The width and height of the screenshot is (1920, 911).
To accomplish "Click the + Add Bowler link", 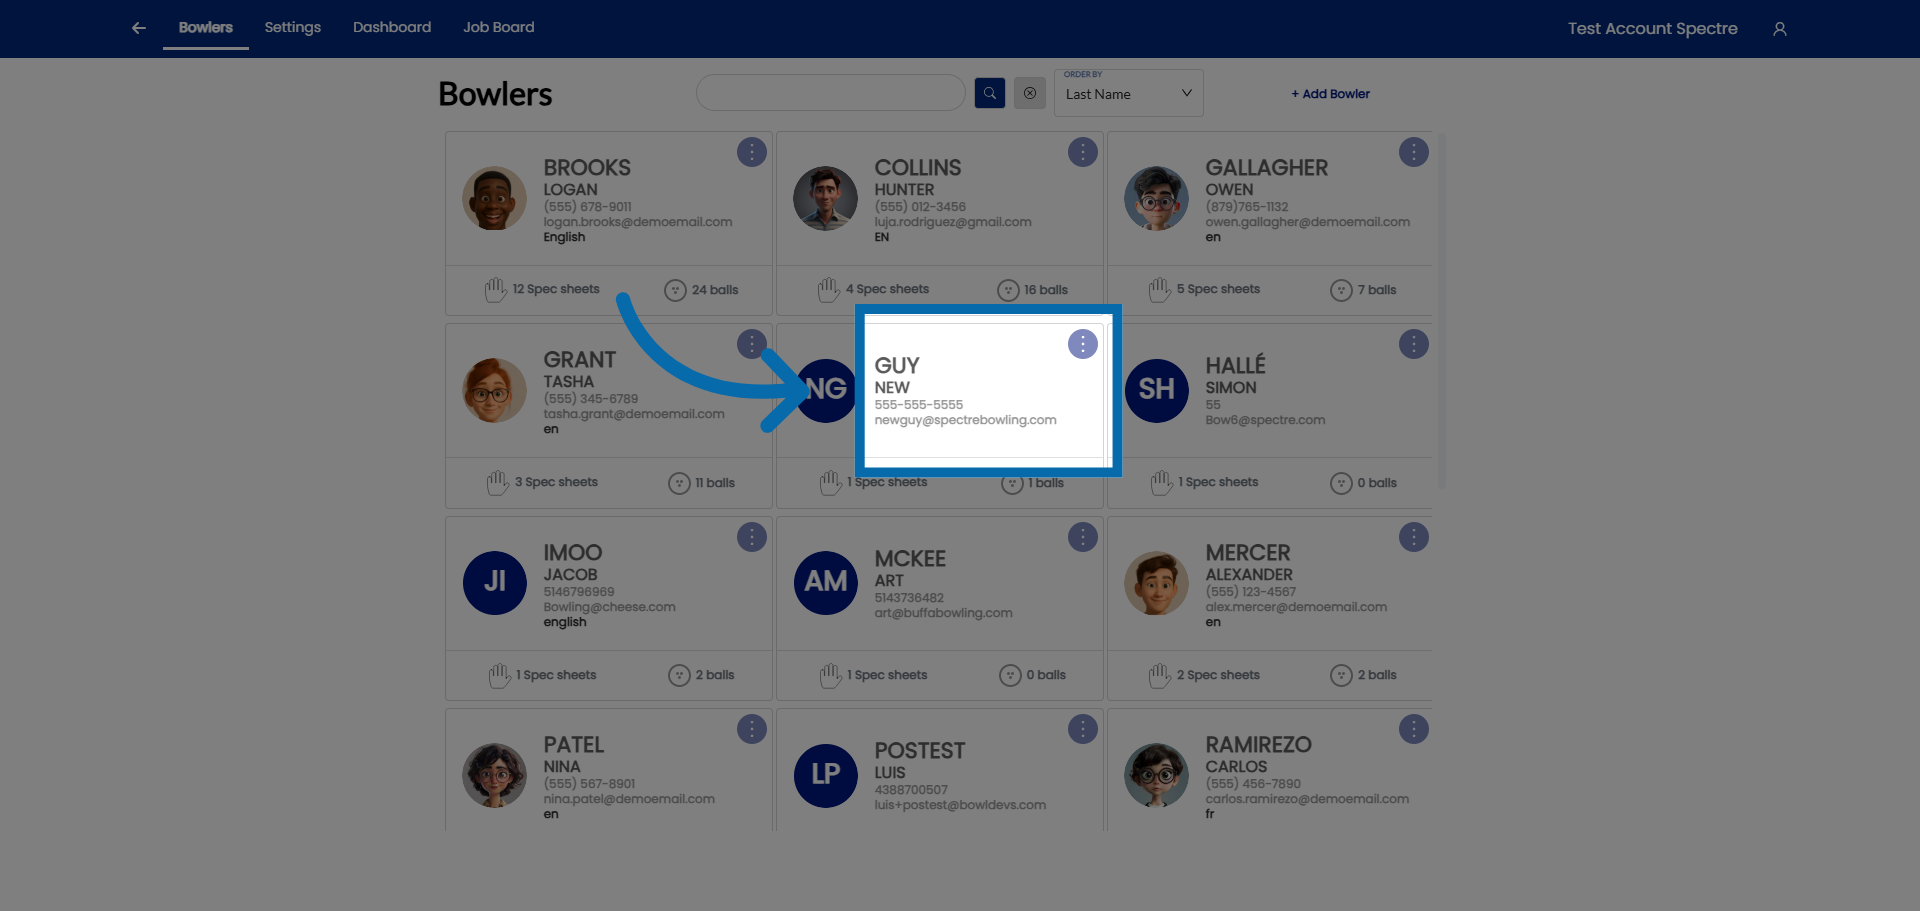I will pyautogui.click(x=1331, y=94).
